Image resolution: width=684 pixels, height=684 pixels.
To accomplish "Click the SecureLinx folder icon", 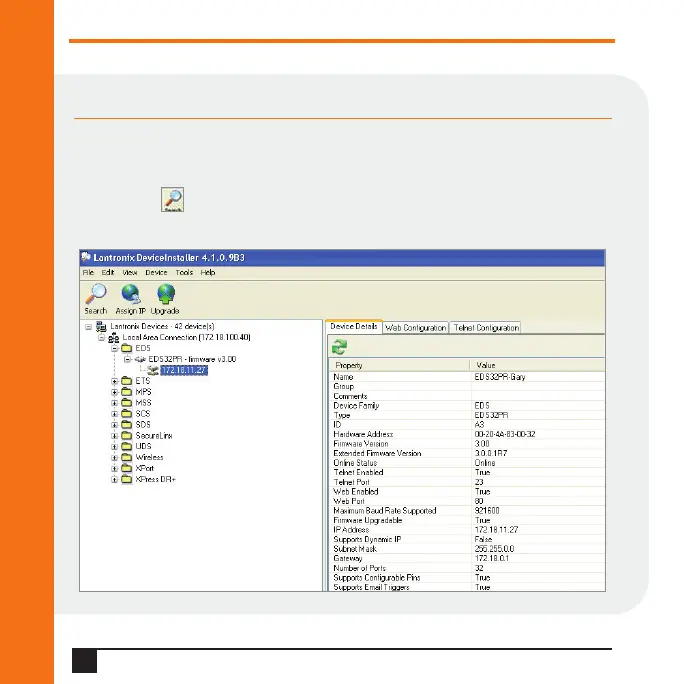I will pyautogui.click(x=127, y=435).
